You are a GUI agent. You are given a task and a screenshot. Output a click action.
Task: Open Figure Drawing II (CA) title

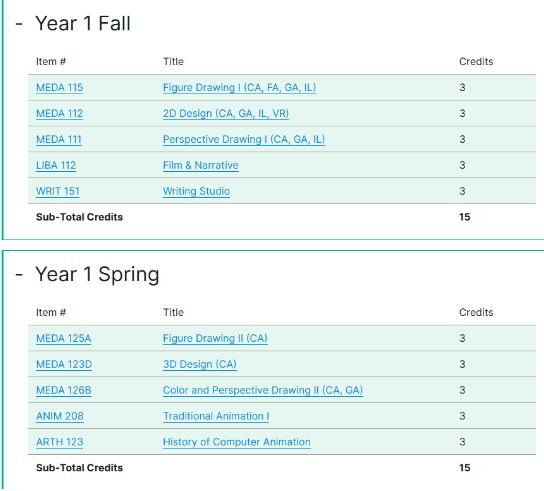[215, 338]
